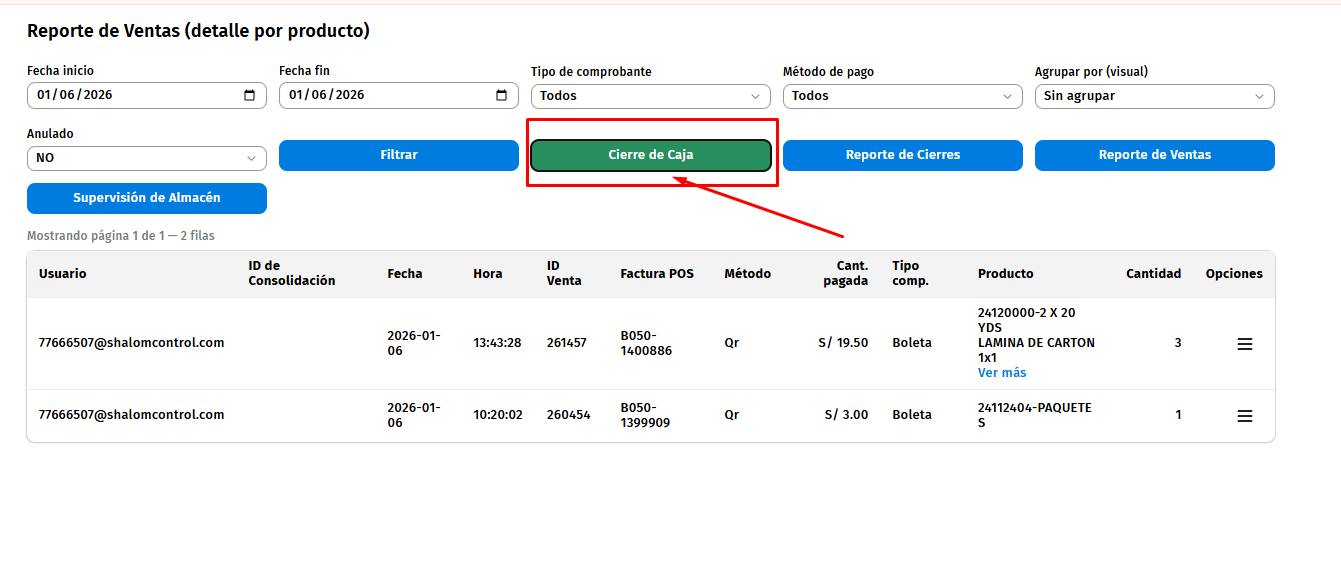
Task: Expand the Tipo de comprobante dropdown
Action: [x=650, y=96]
